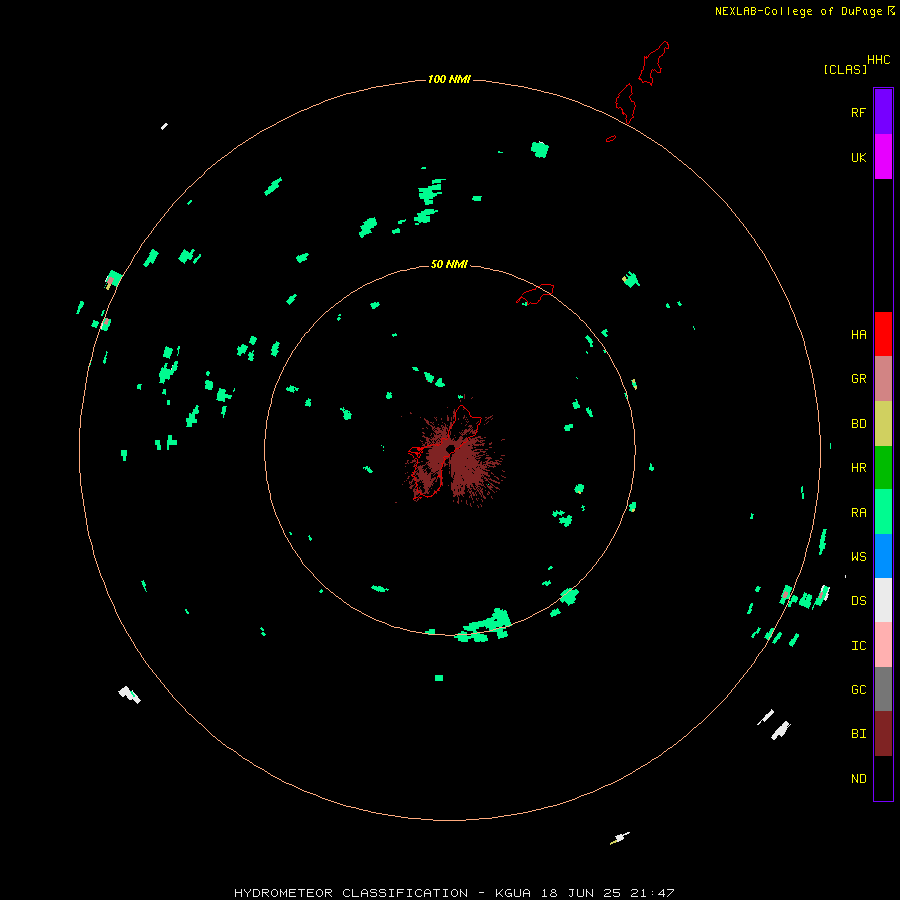Click the 50 NMI range ring label
Screen dimensions: 900x900
click(x=449, y=264)
